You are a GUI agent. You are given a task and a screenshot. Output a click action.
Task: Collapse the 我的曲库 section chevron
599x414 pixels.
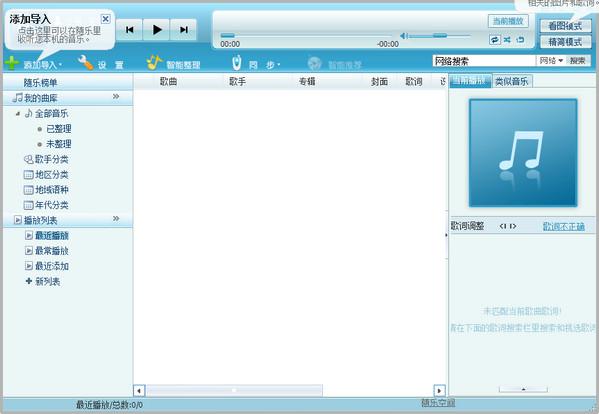(116, 97)
